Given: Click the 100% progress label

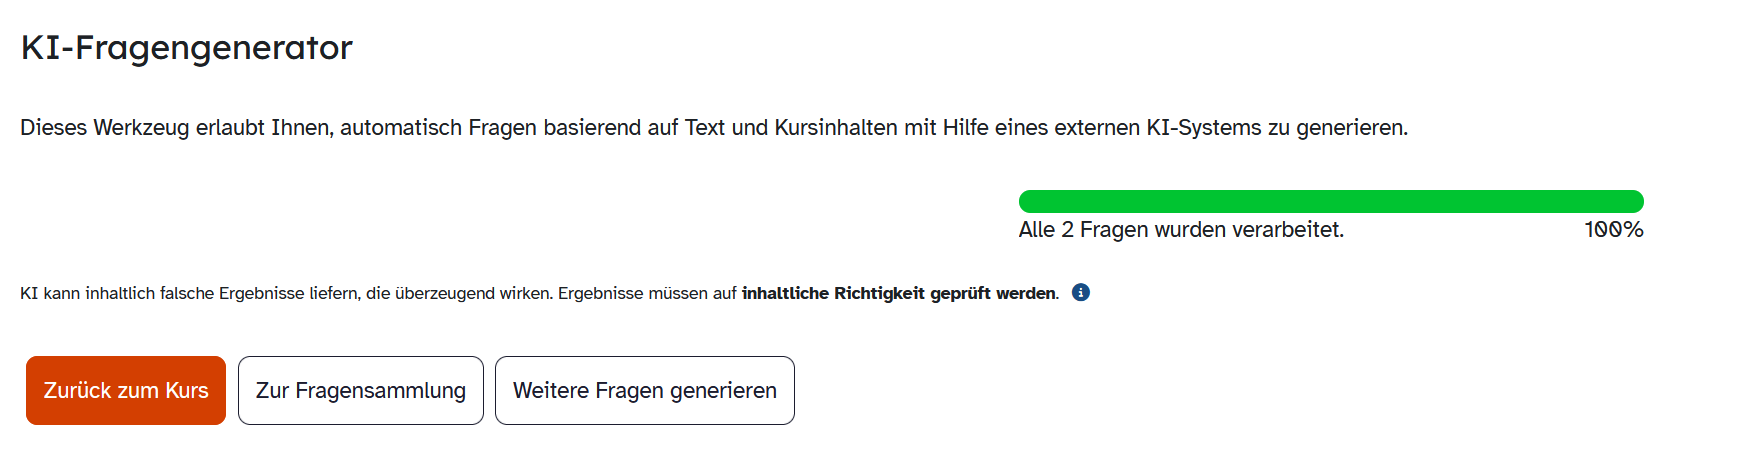Looking at the screenshot, I should pyautogui.click(x=1613, y=230).
